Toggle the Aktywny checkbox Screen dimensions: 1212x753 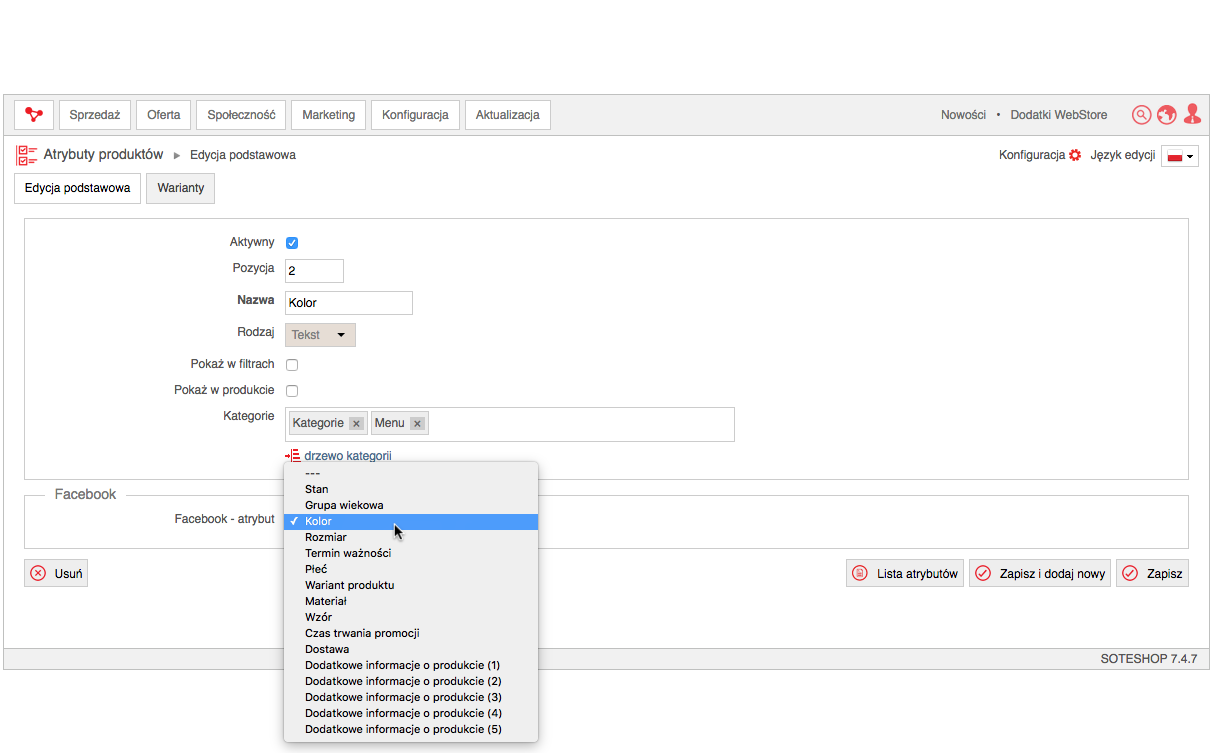coord(292,243)
